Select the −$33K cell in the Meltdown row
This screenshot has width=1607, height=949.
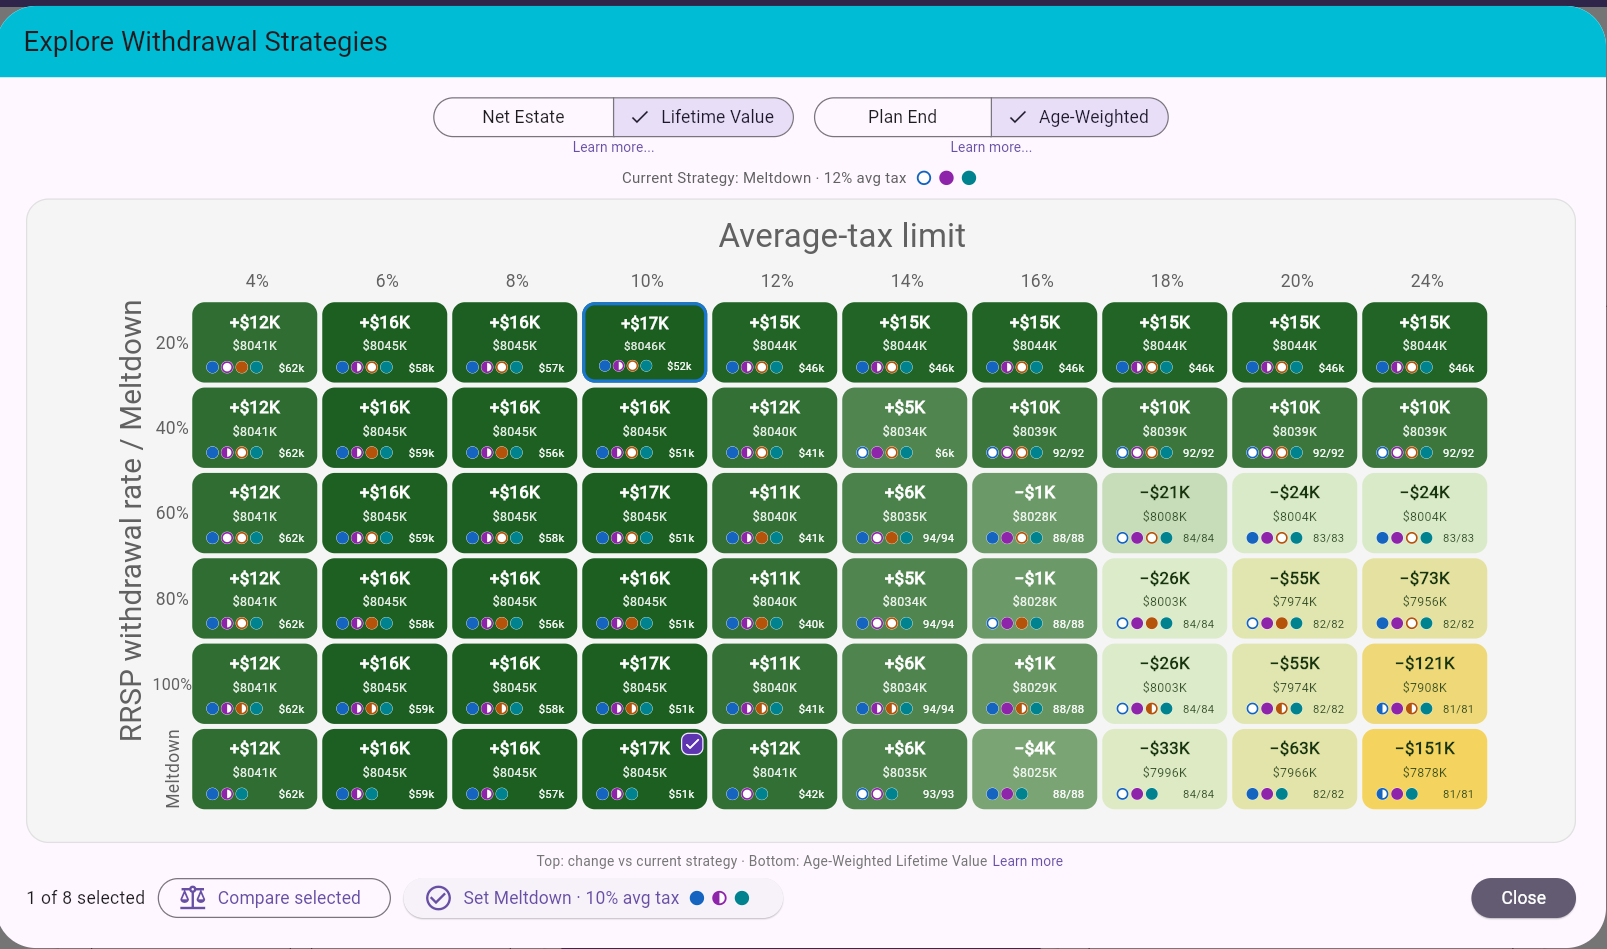[x=1165, y=769]
